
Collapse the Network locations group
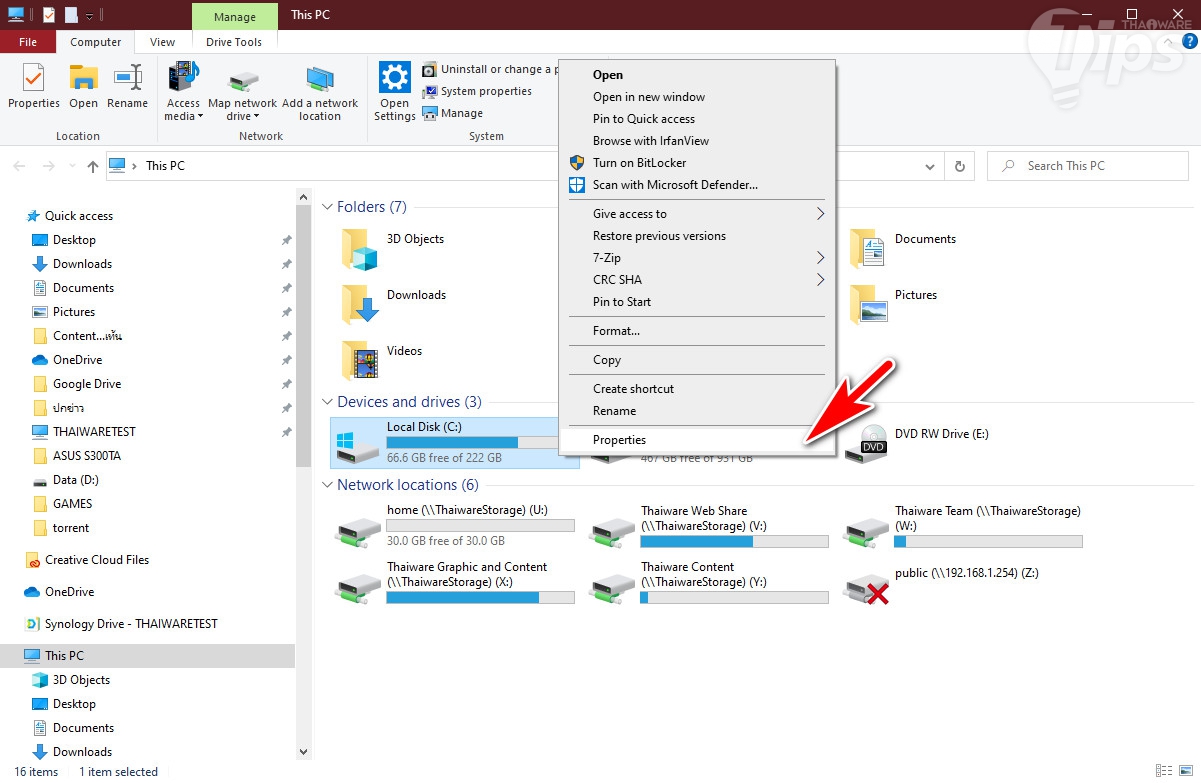pos(327,485)
